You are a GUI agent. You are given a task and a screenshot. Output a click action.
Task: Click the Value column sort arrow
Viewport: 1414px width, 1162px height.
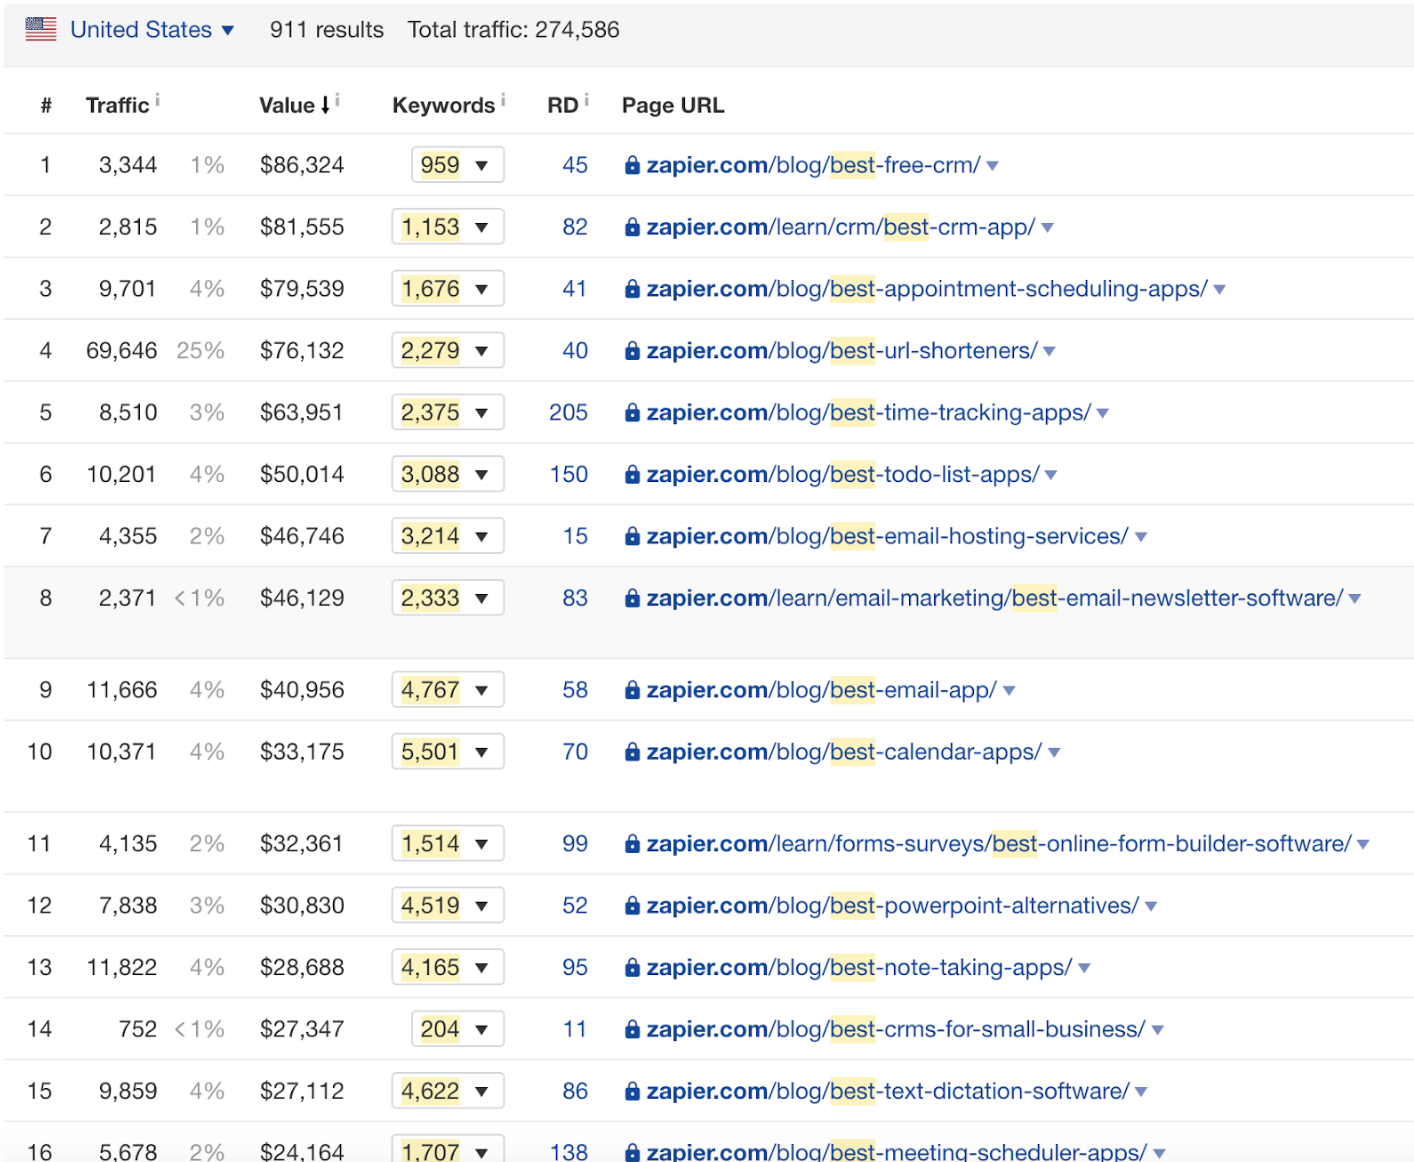[x=324, y=105]
